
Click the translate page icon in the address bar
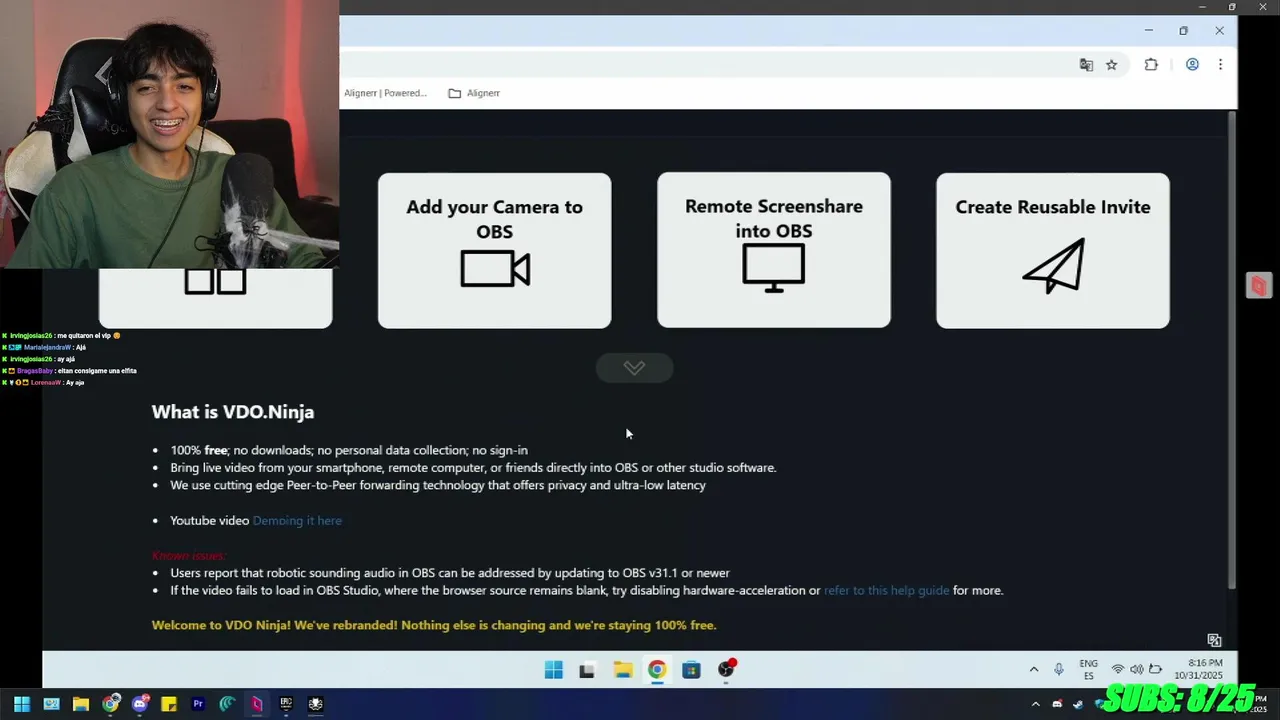(x=1086, y=64)
